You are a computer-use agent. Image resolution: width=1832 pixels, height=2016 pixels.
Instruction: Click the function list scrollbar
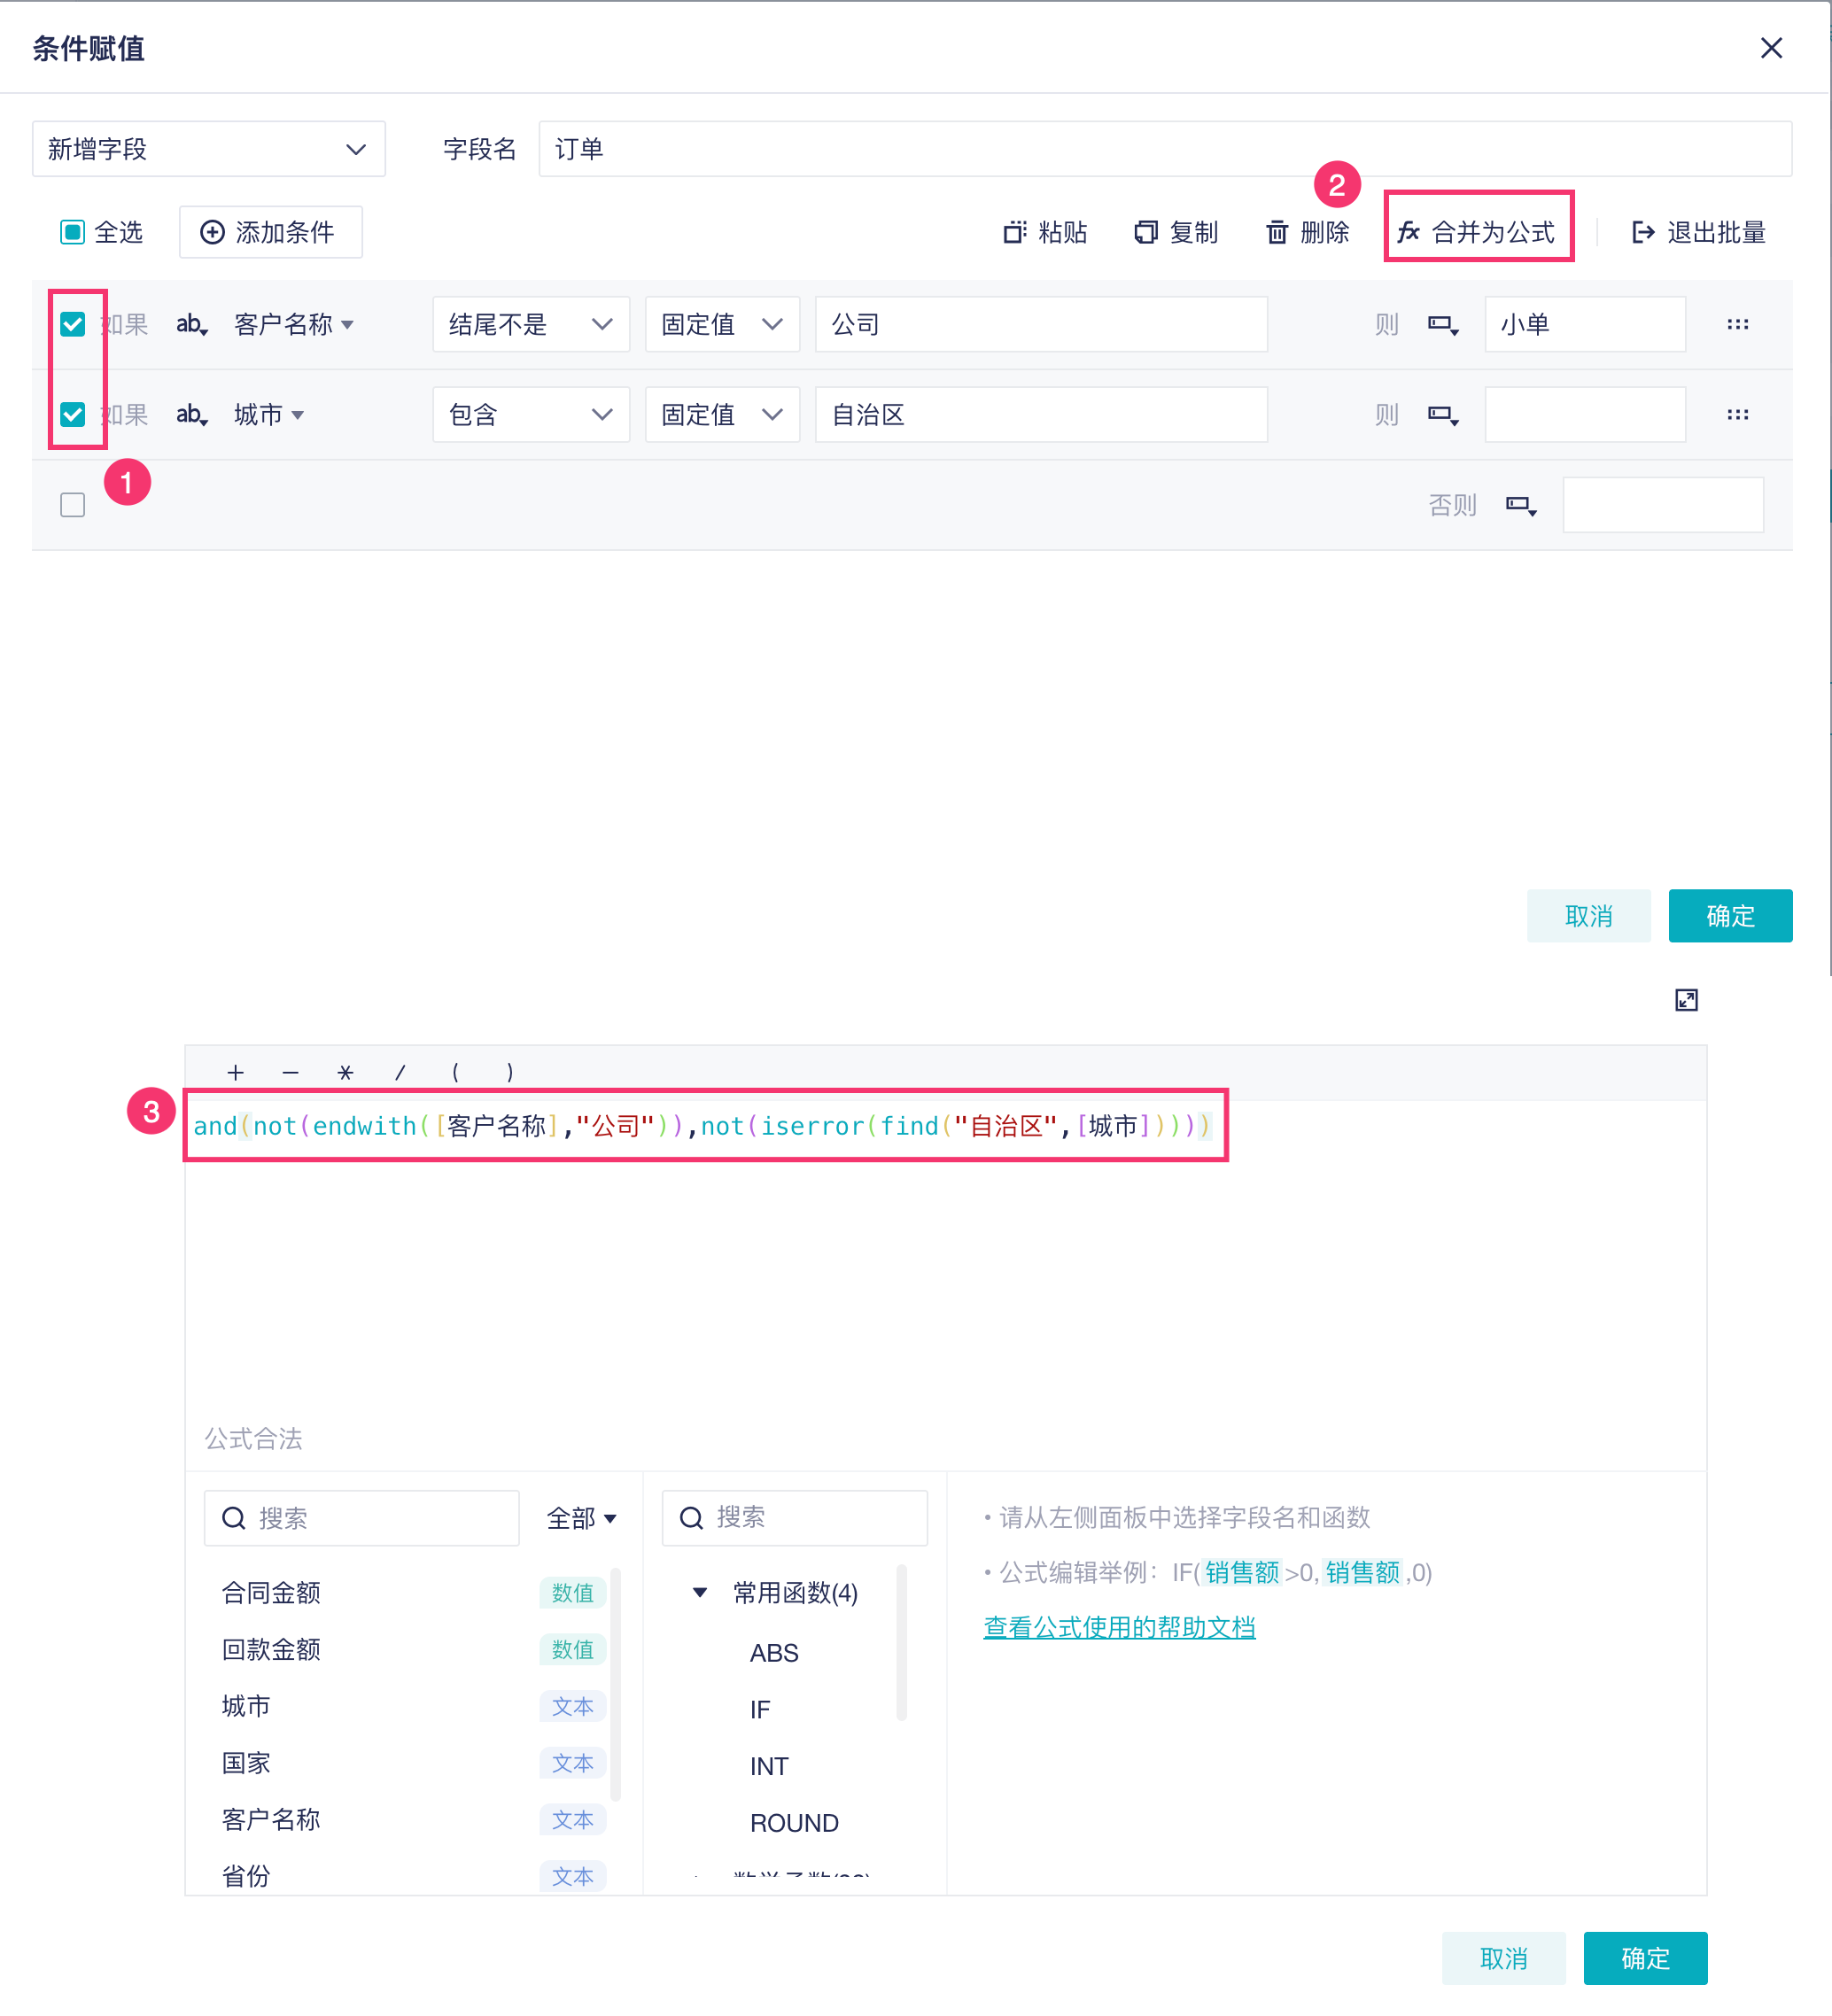(901, 1645)
